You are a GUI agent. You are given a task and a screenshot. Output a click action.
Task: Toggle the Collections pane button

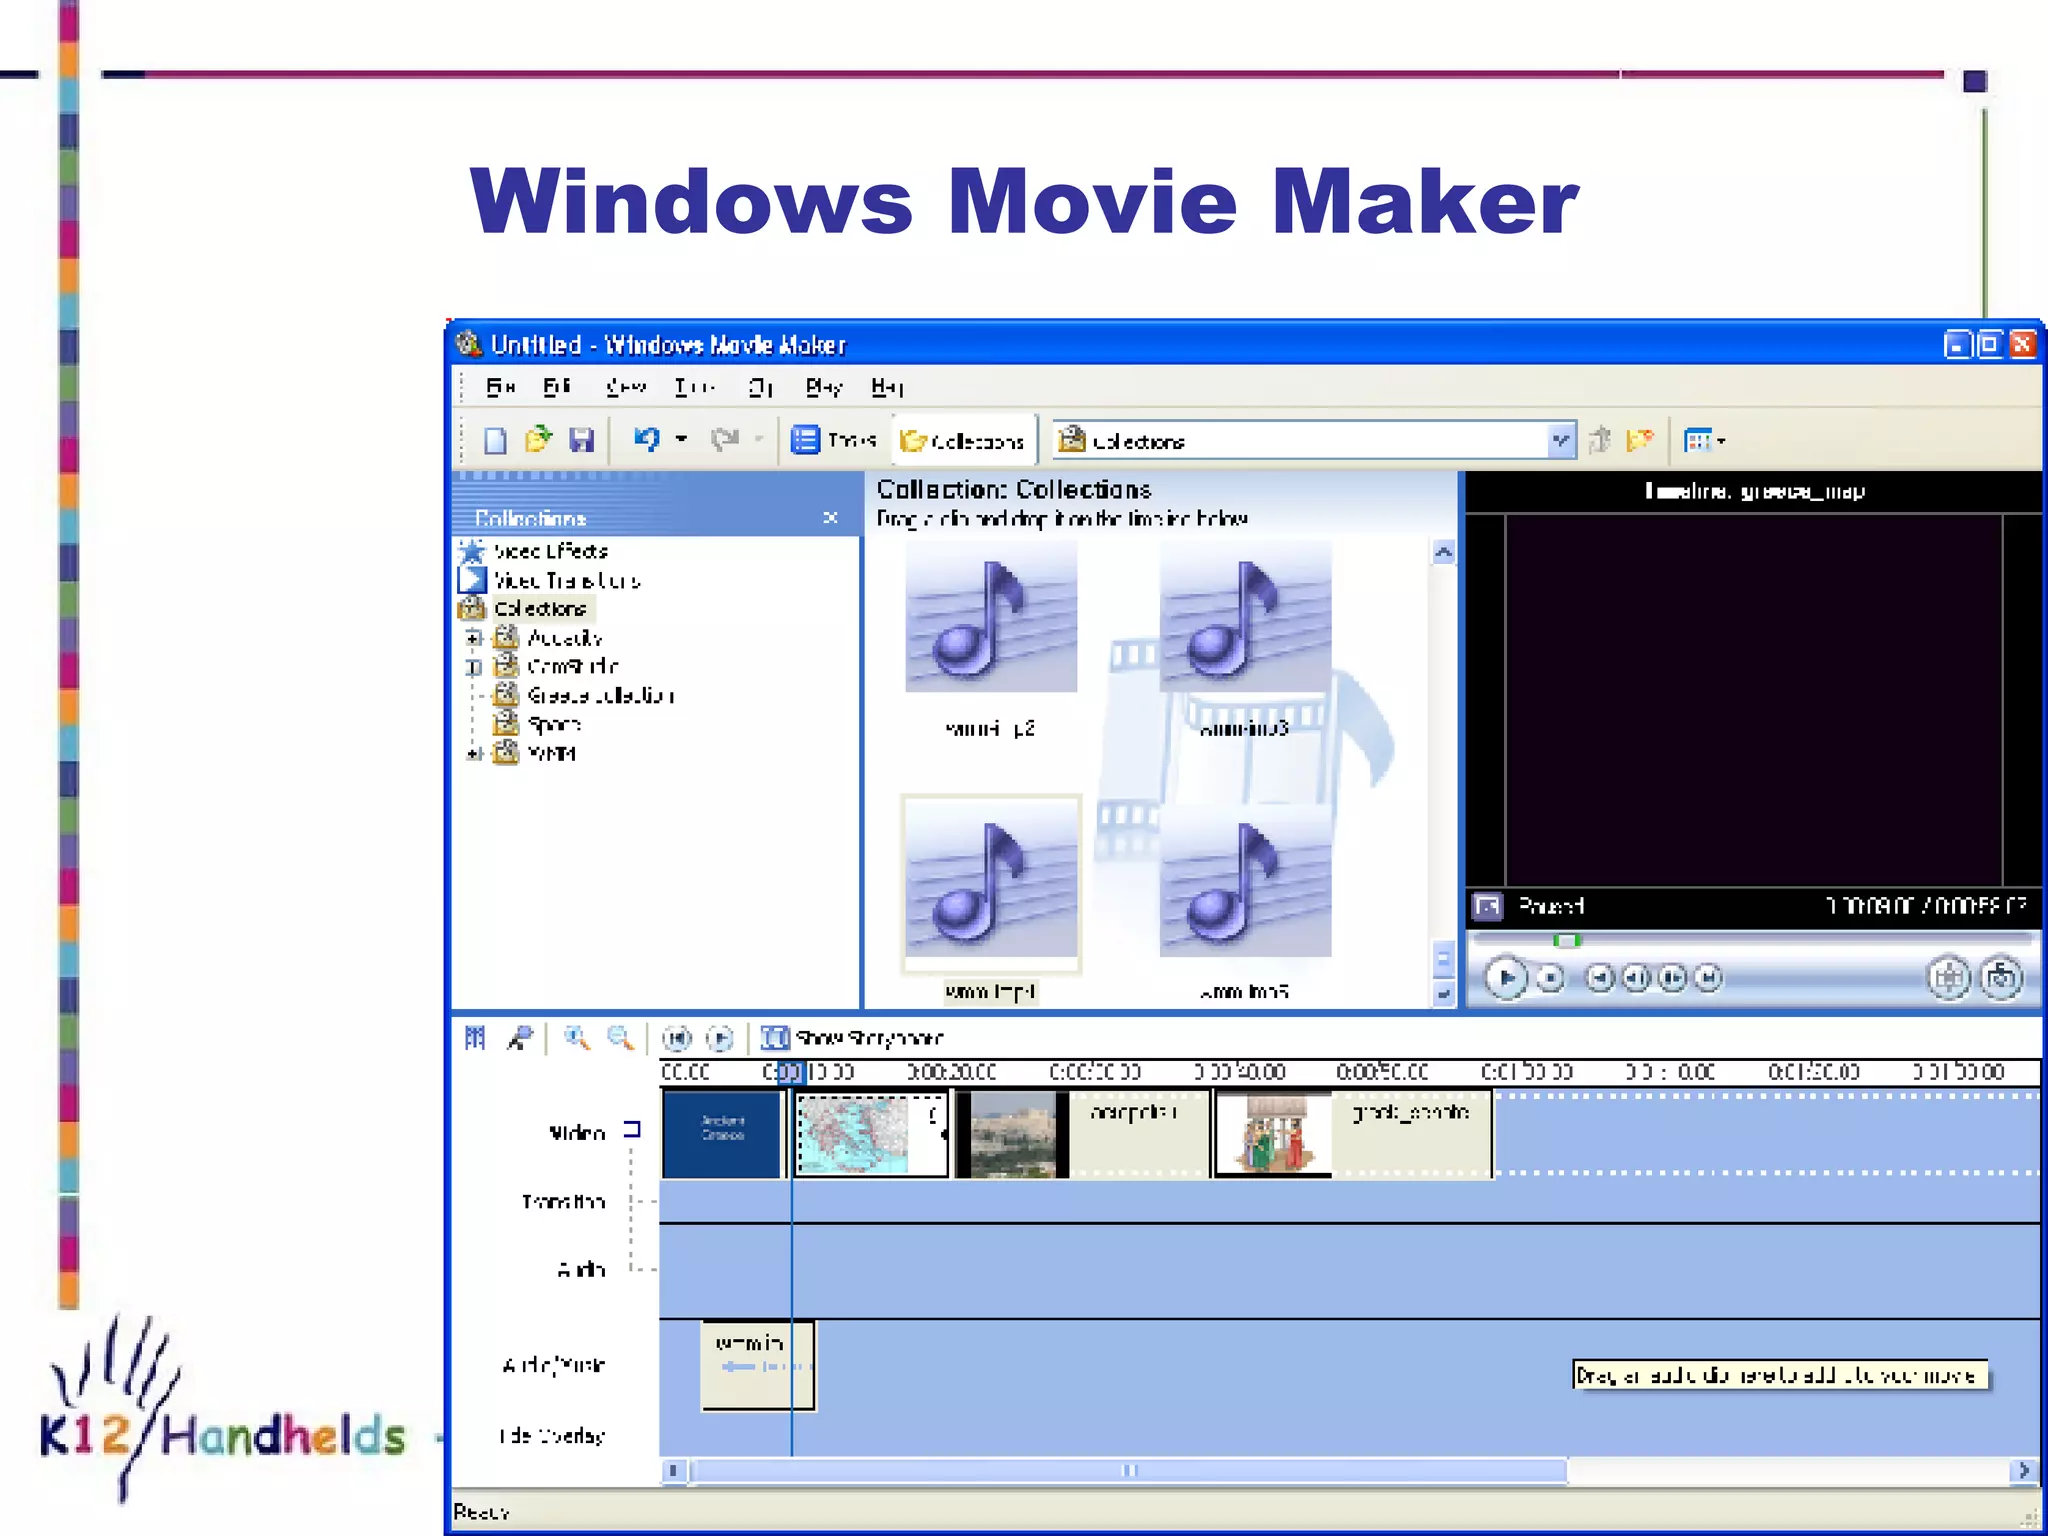[962, 441]
